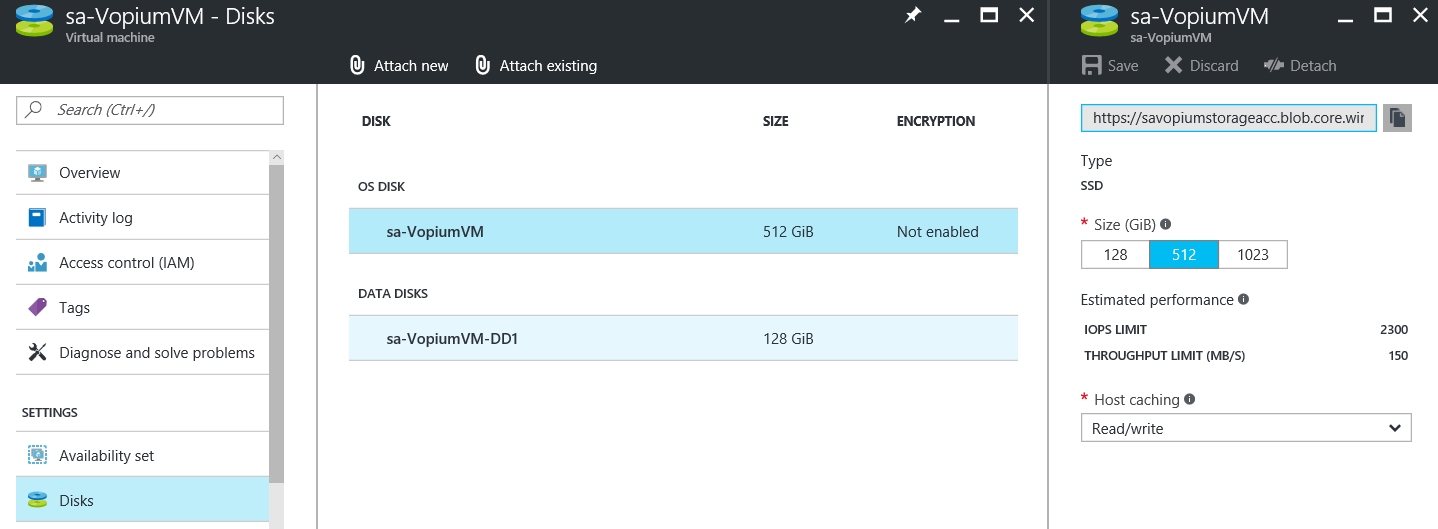Screen dimensions: 1438x529
Task: Click the Search (Ctrl+/) field
Action: (x=150, y=110)
